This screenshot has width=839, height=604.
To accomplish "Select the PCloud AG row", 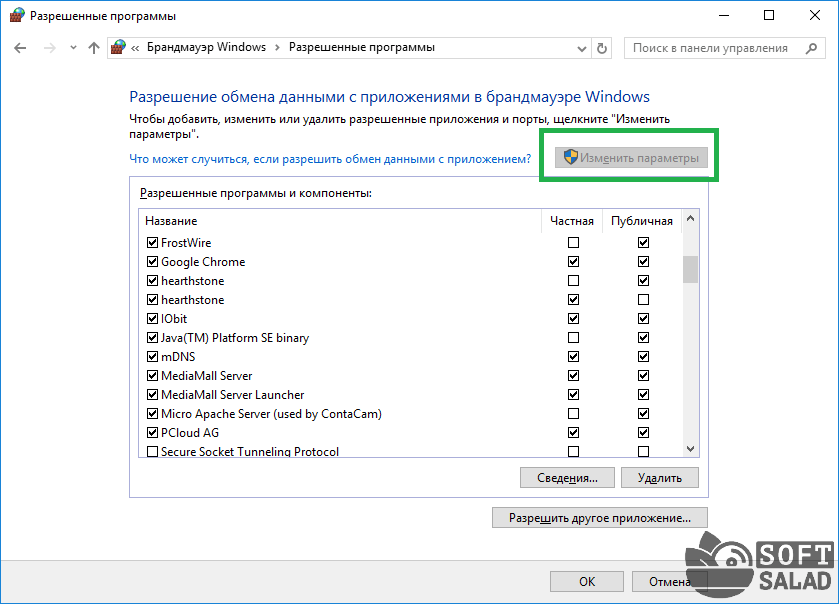I will click(x=410, y=432).
